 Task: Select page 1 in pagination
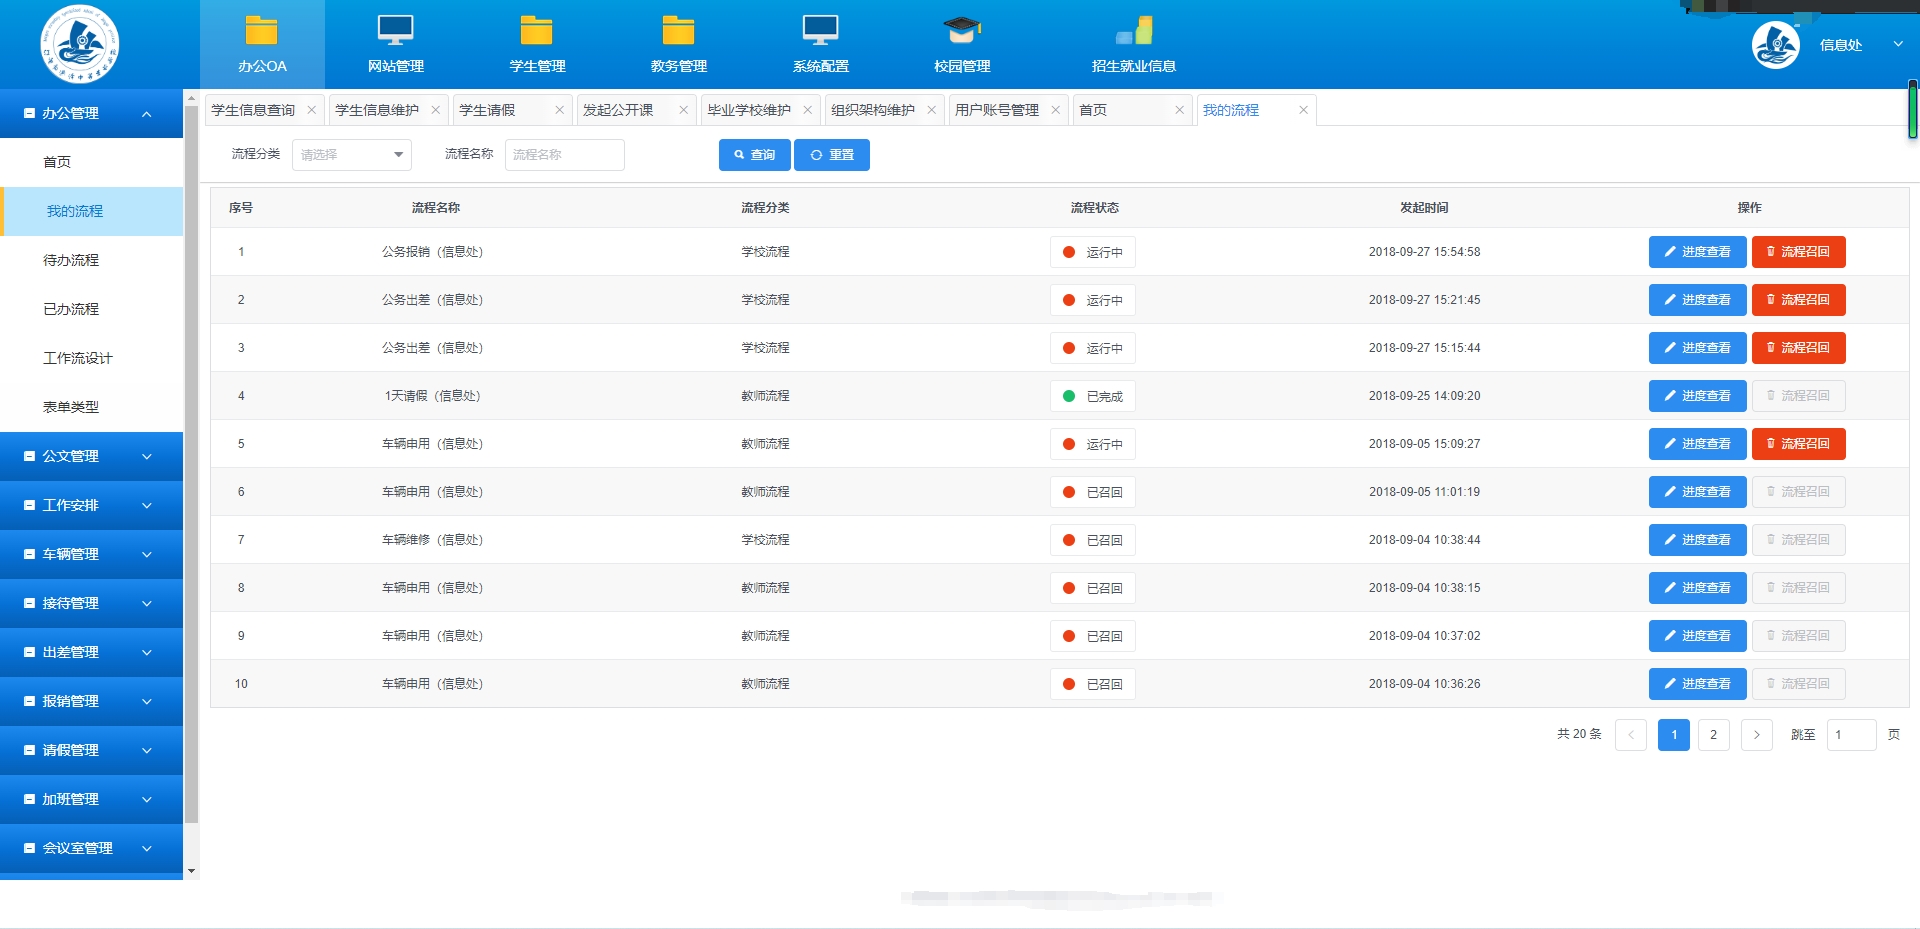point(1674,735)
